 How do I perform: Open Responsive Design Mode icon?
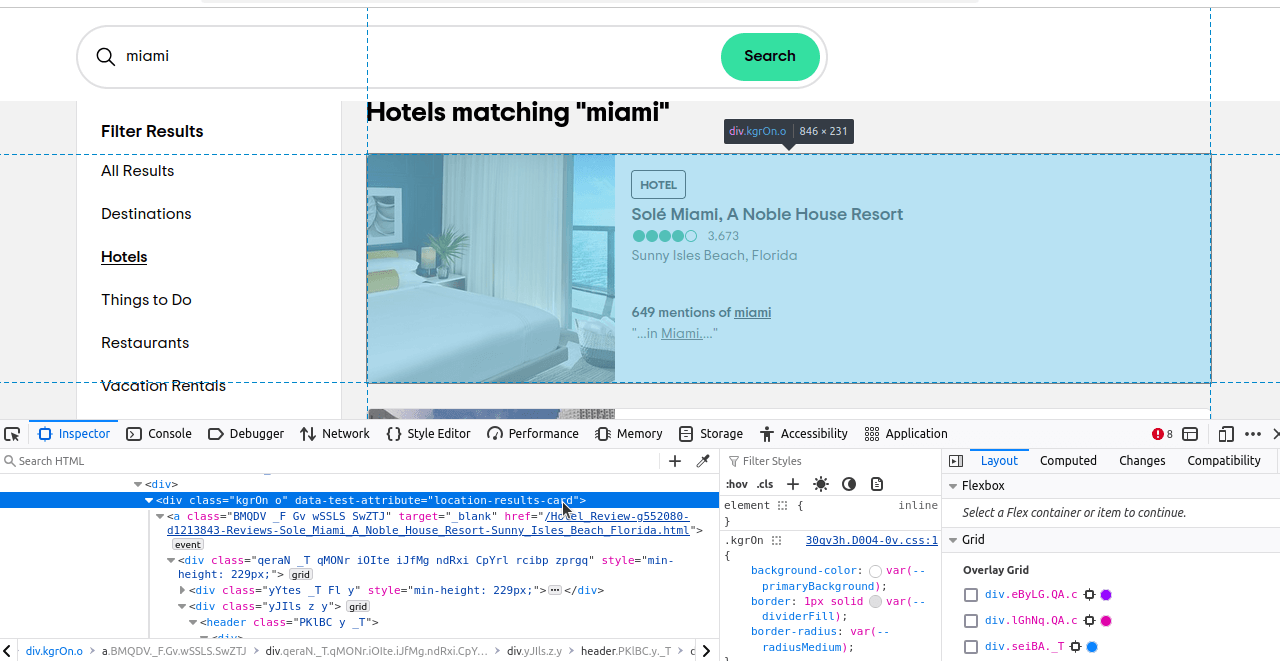(x=1226, y=434)
